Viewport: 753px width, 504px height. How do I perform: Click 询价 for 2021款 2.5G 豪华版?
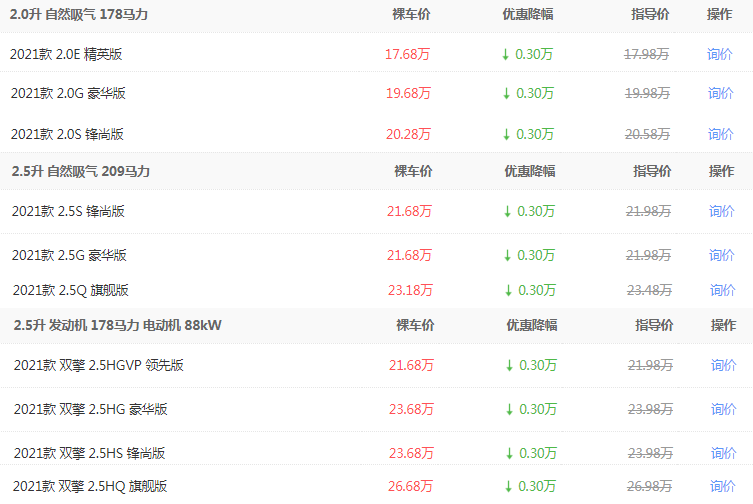[x=722, y=255]
